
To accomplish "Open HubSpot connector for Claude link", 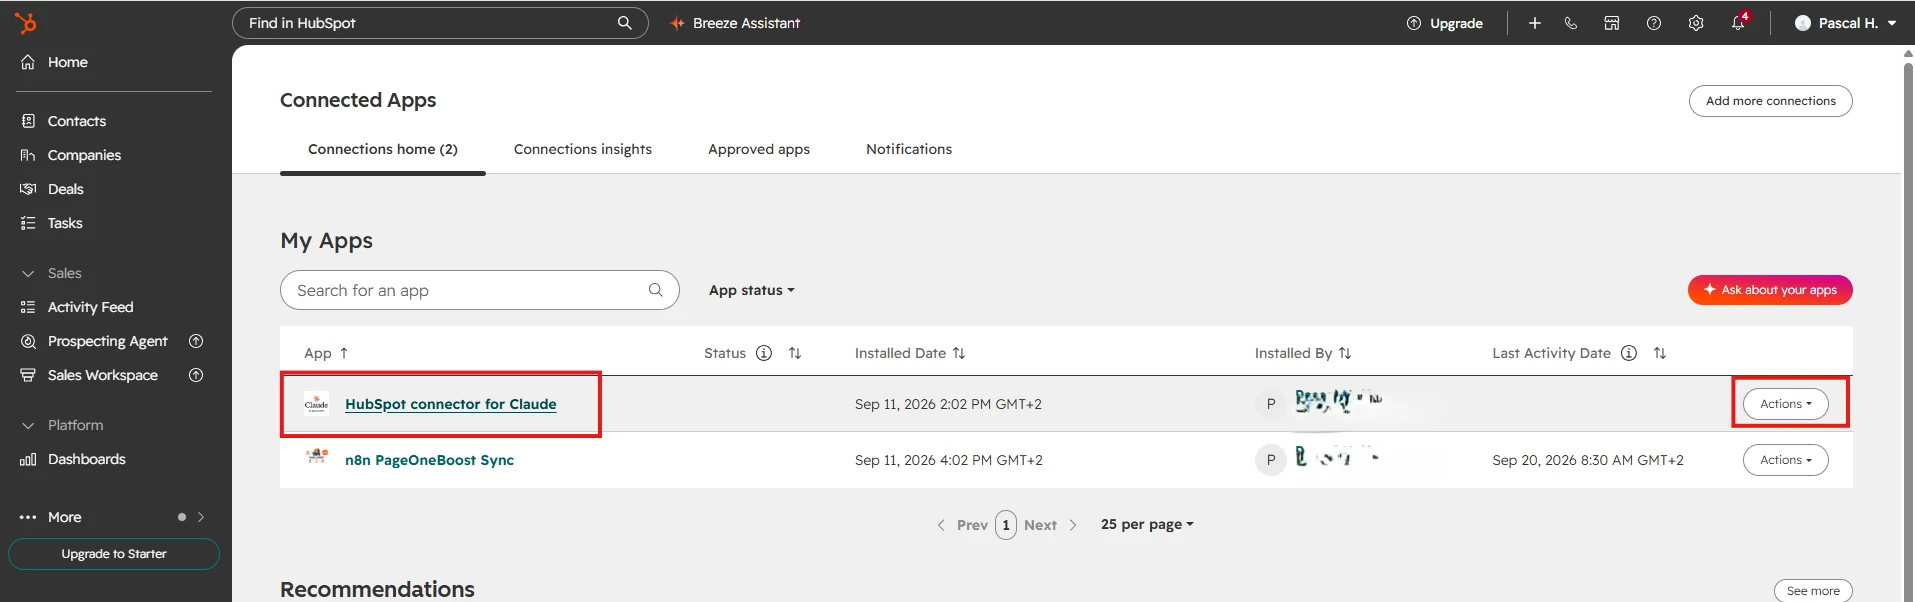I will [x=451, y=404].
